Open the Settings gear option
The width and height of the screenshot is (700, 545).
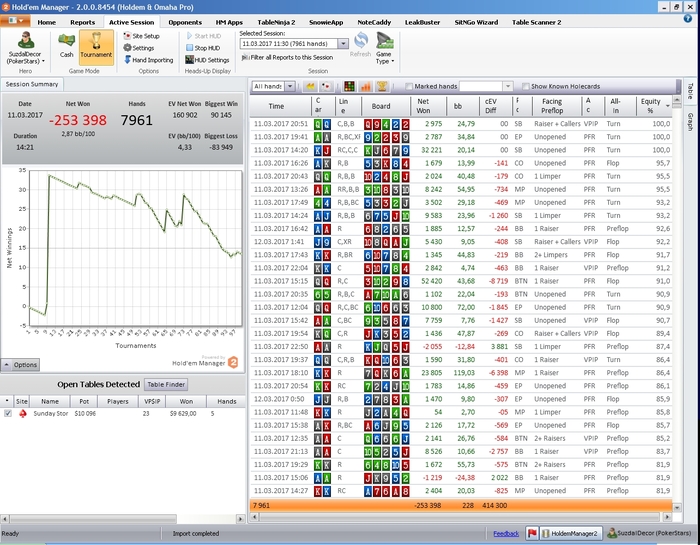point(139,48)
